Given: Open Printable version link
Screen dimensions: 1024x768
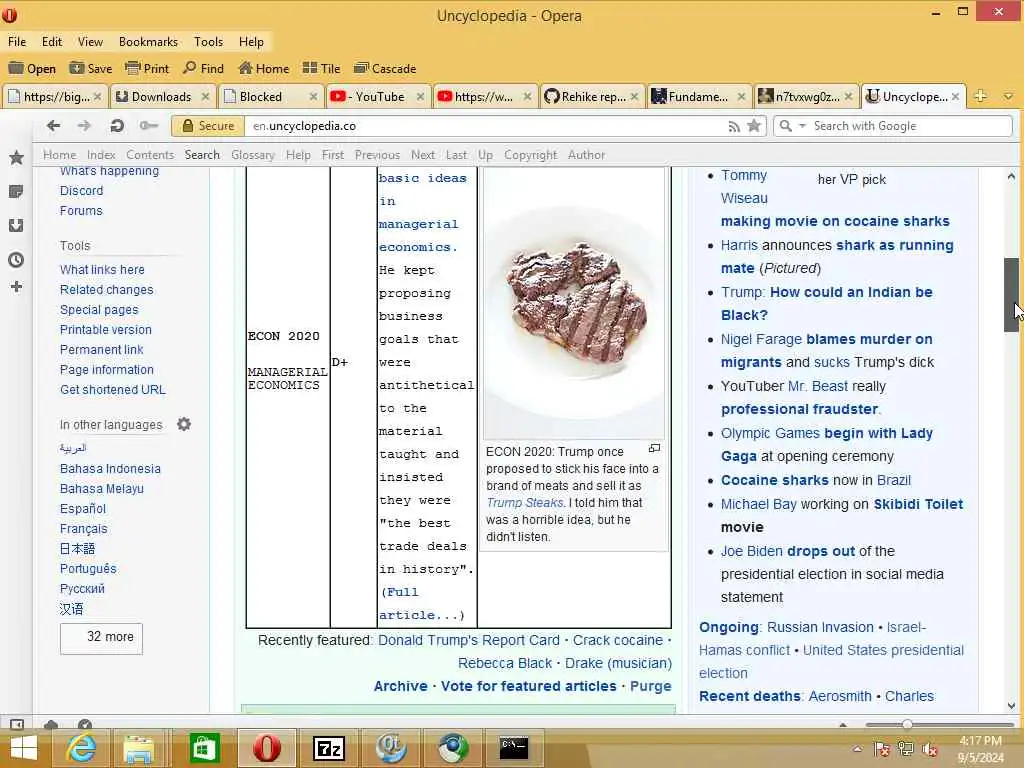Looking at the screenshot, I should click(106, 330).
